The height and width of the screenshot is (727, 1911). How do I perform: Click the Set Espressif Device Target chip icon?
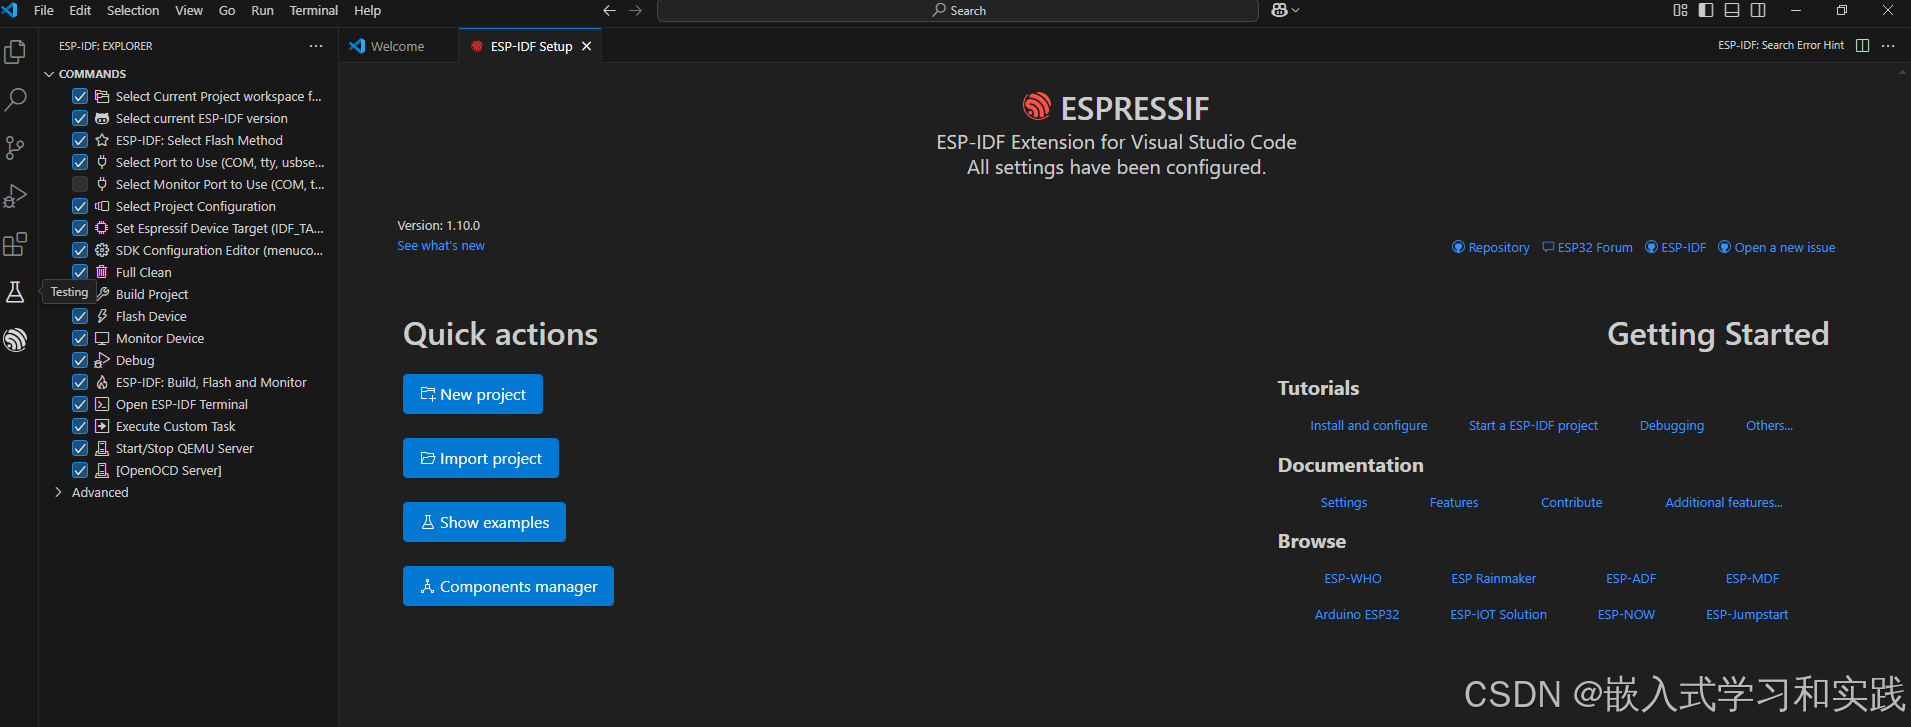click(x=102, y=228)
